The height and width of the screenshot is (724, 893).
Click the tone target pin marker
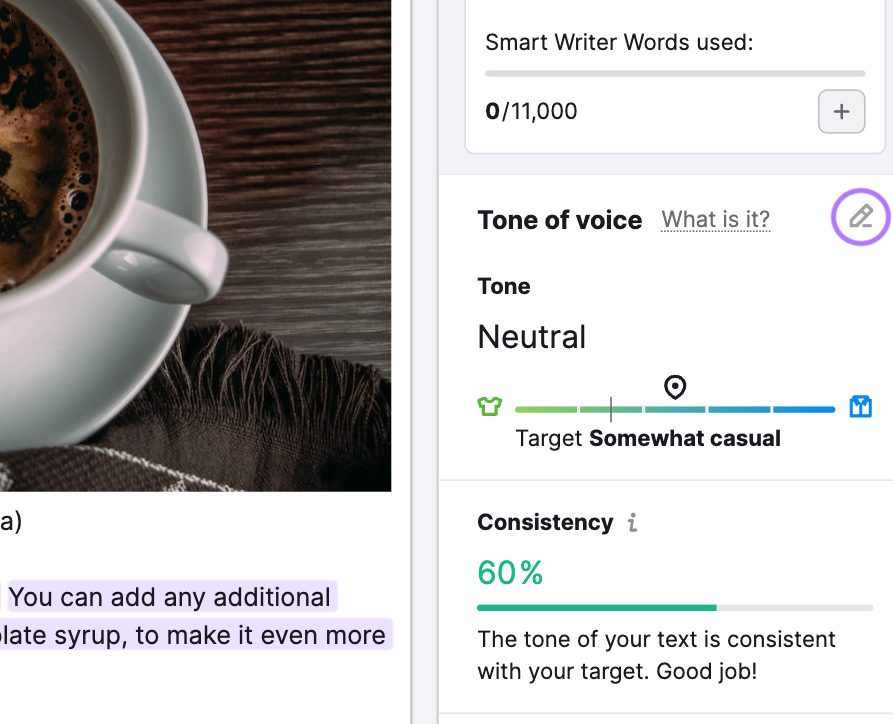(675, 388)
